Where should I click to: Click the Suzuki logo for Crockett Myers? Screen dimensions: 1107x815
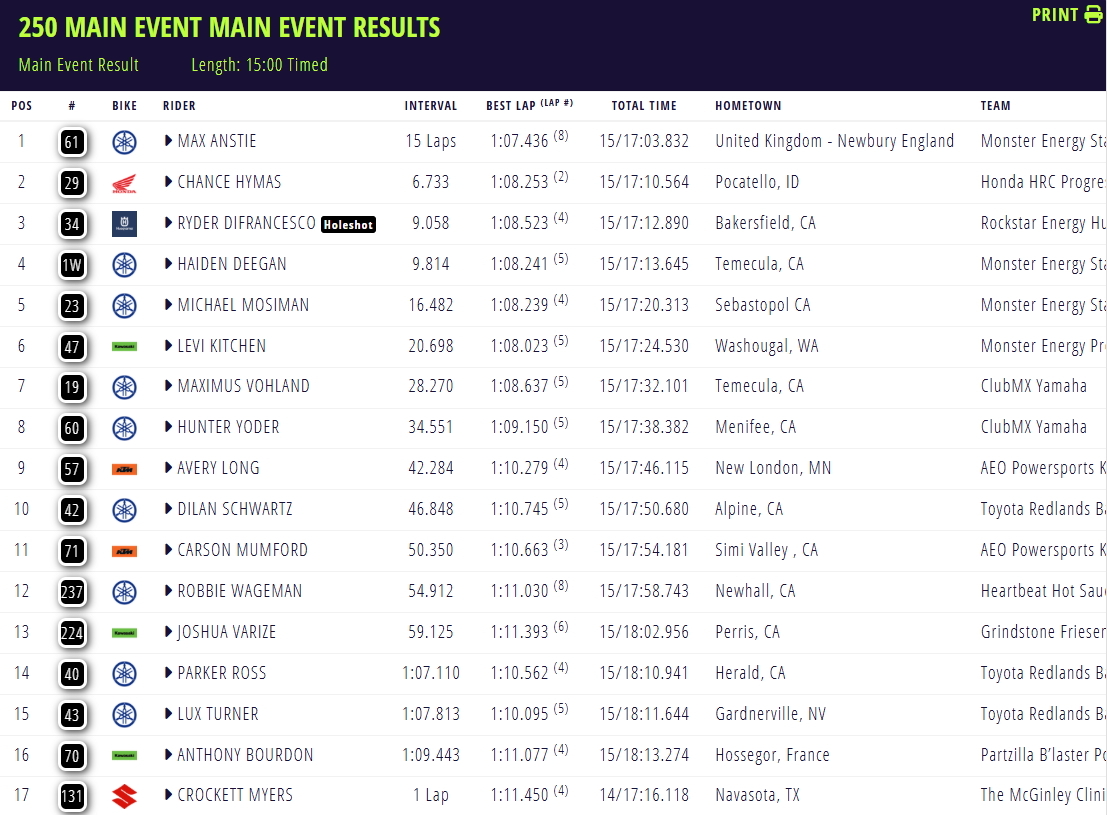tap(124, 796)
